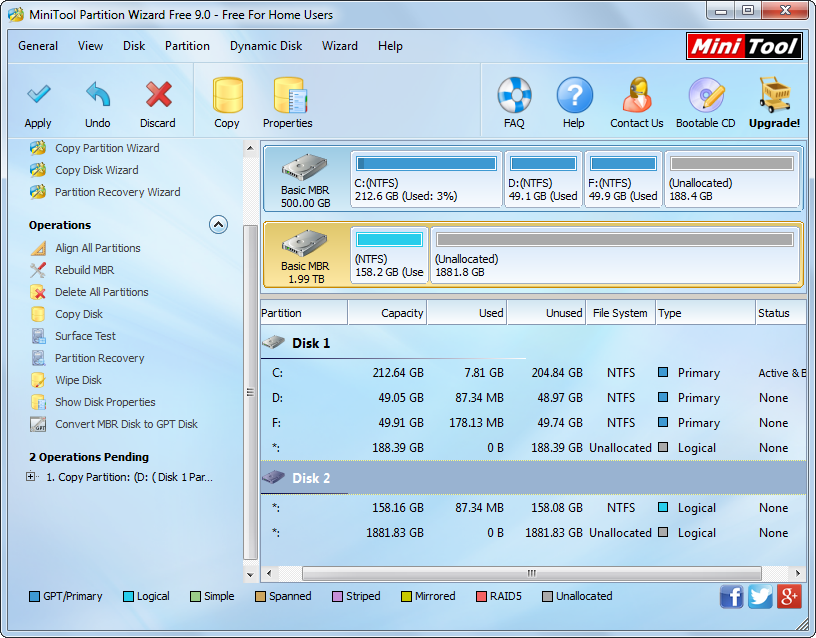Select F:(NTFS) 49.9 GB partition block

point(623,180)
